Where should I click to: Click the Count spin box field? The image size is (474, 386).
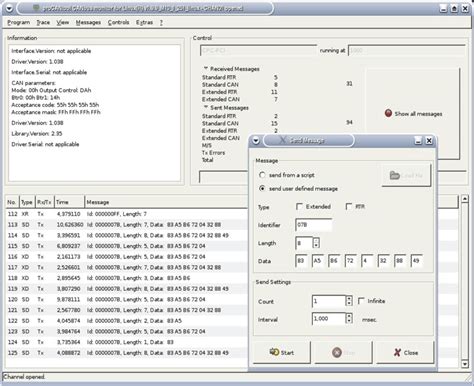[329, 301]
